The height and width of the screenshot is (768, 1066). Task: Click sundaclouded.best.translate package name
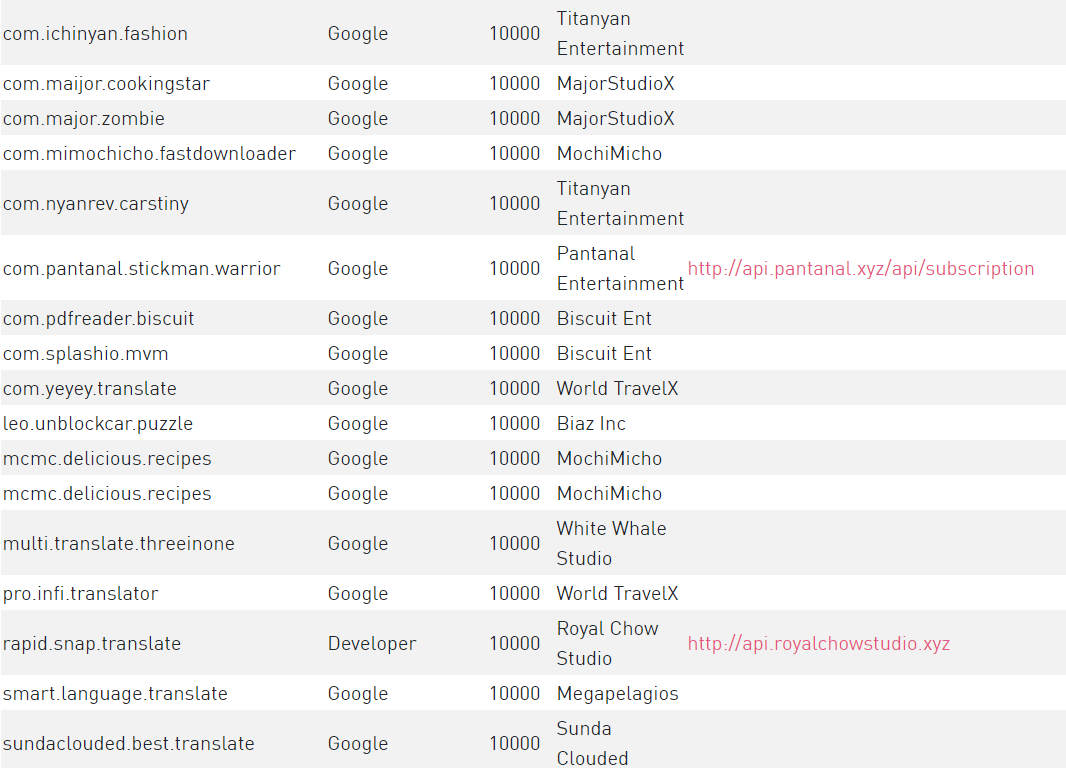tap(128, 744)
